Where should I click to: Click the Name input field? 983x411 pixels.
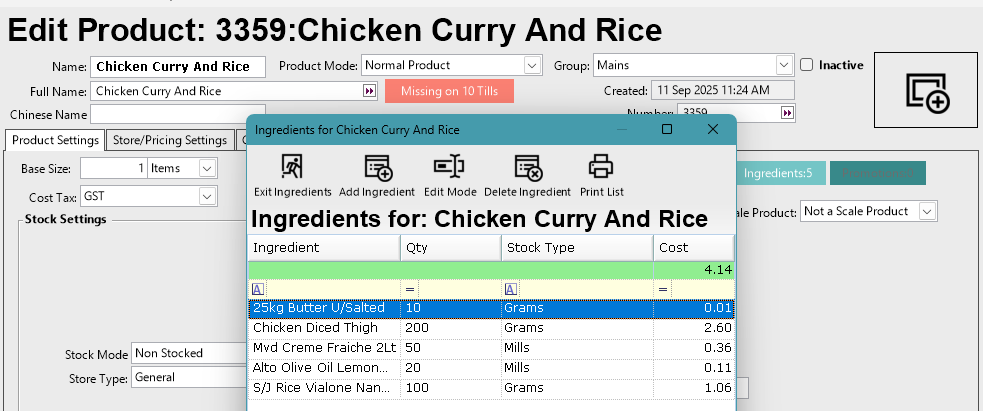click(178, 67)
